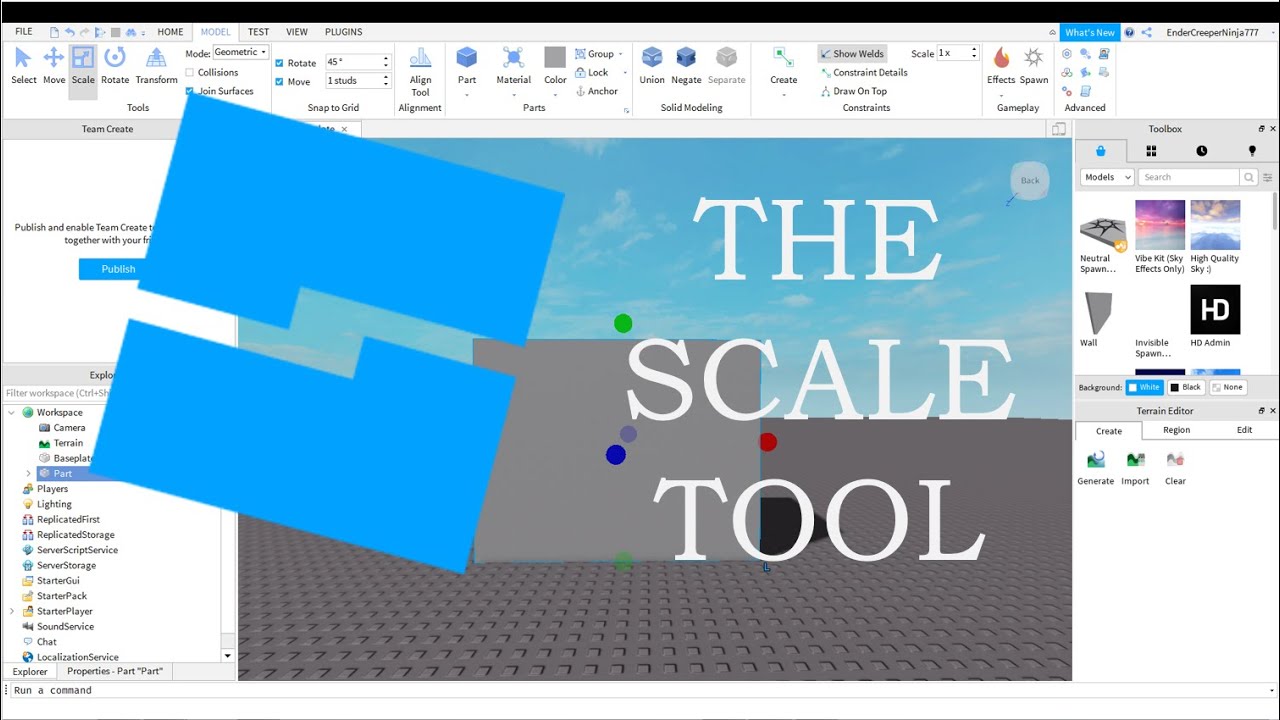Open the Toolbox Creations lightbulb tab
Screen dimensions: 1280x720
pos(1252,151)
